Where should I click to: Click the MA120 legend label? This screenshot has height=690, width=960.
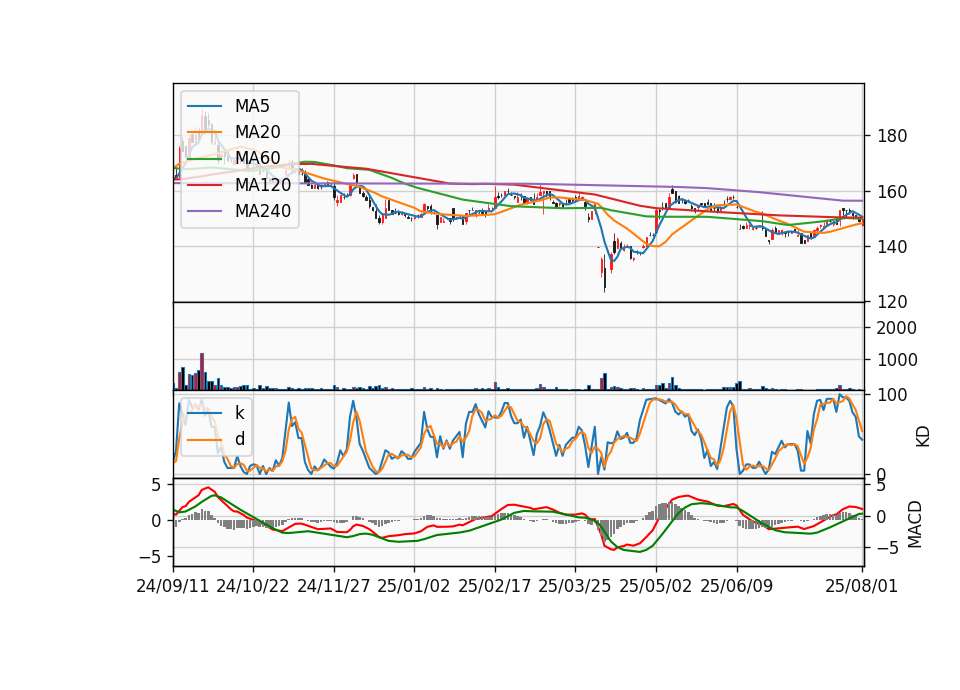[263, 185]
